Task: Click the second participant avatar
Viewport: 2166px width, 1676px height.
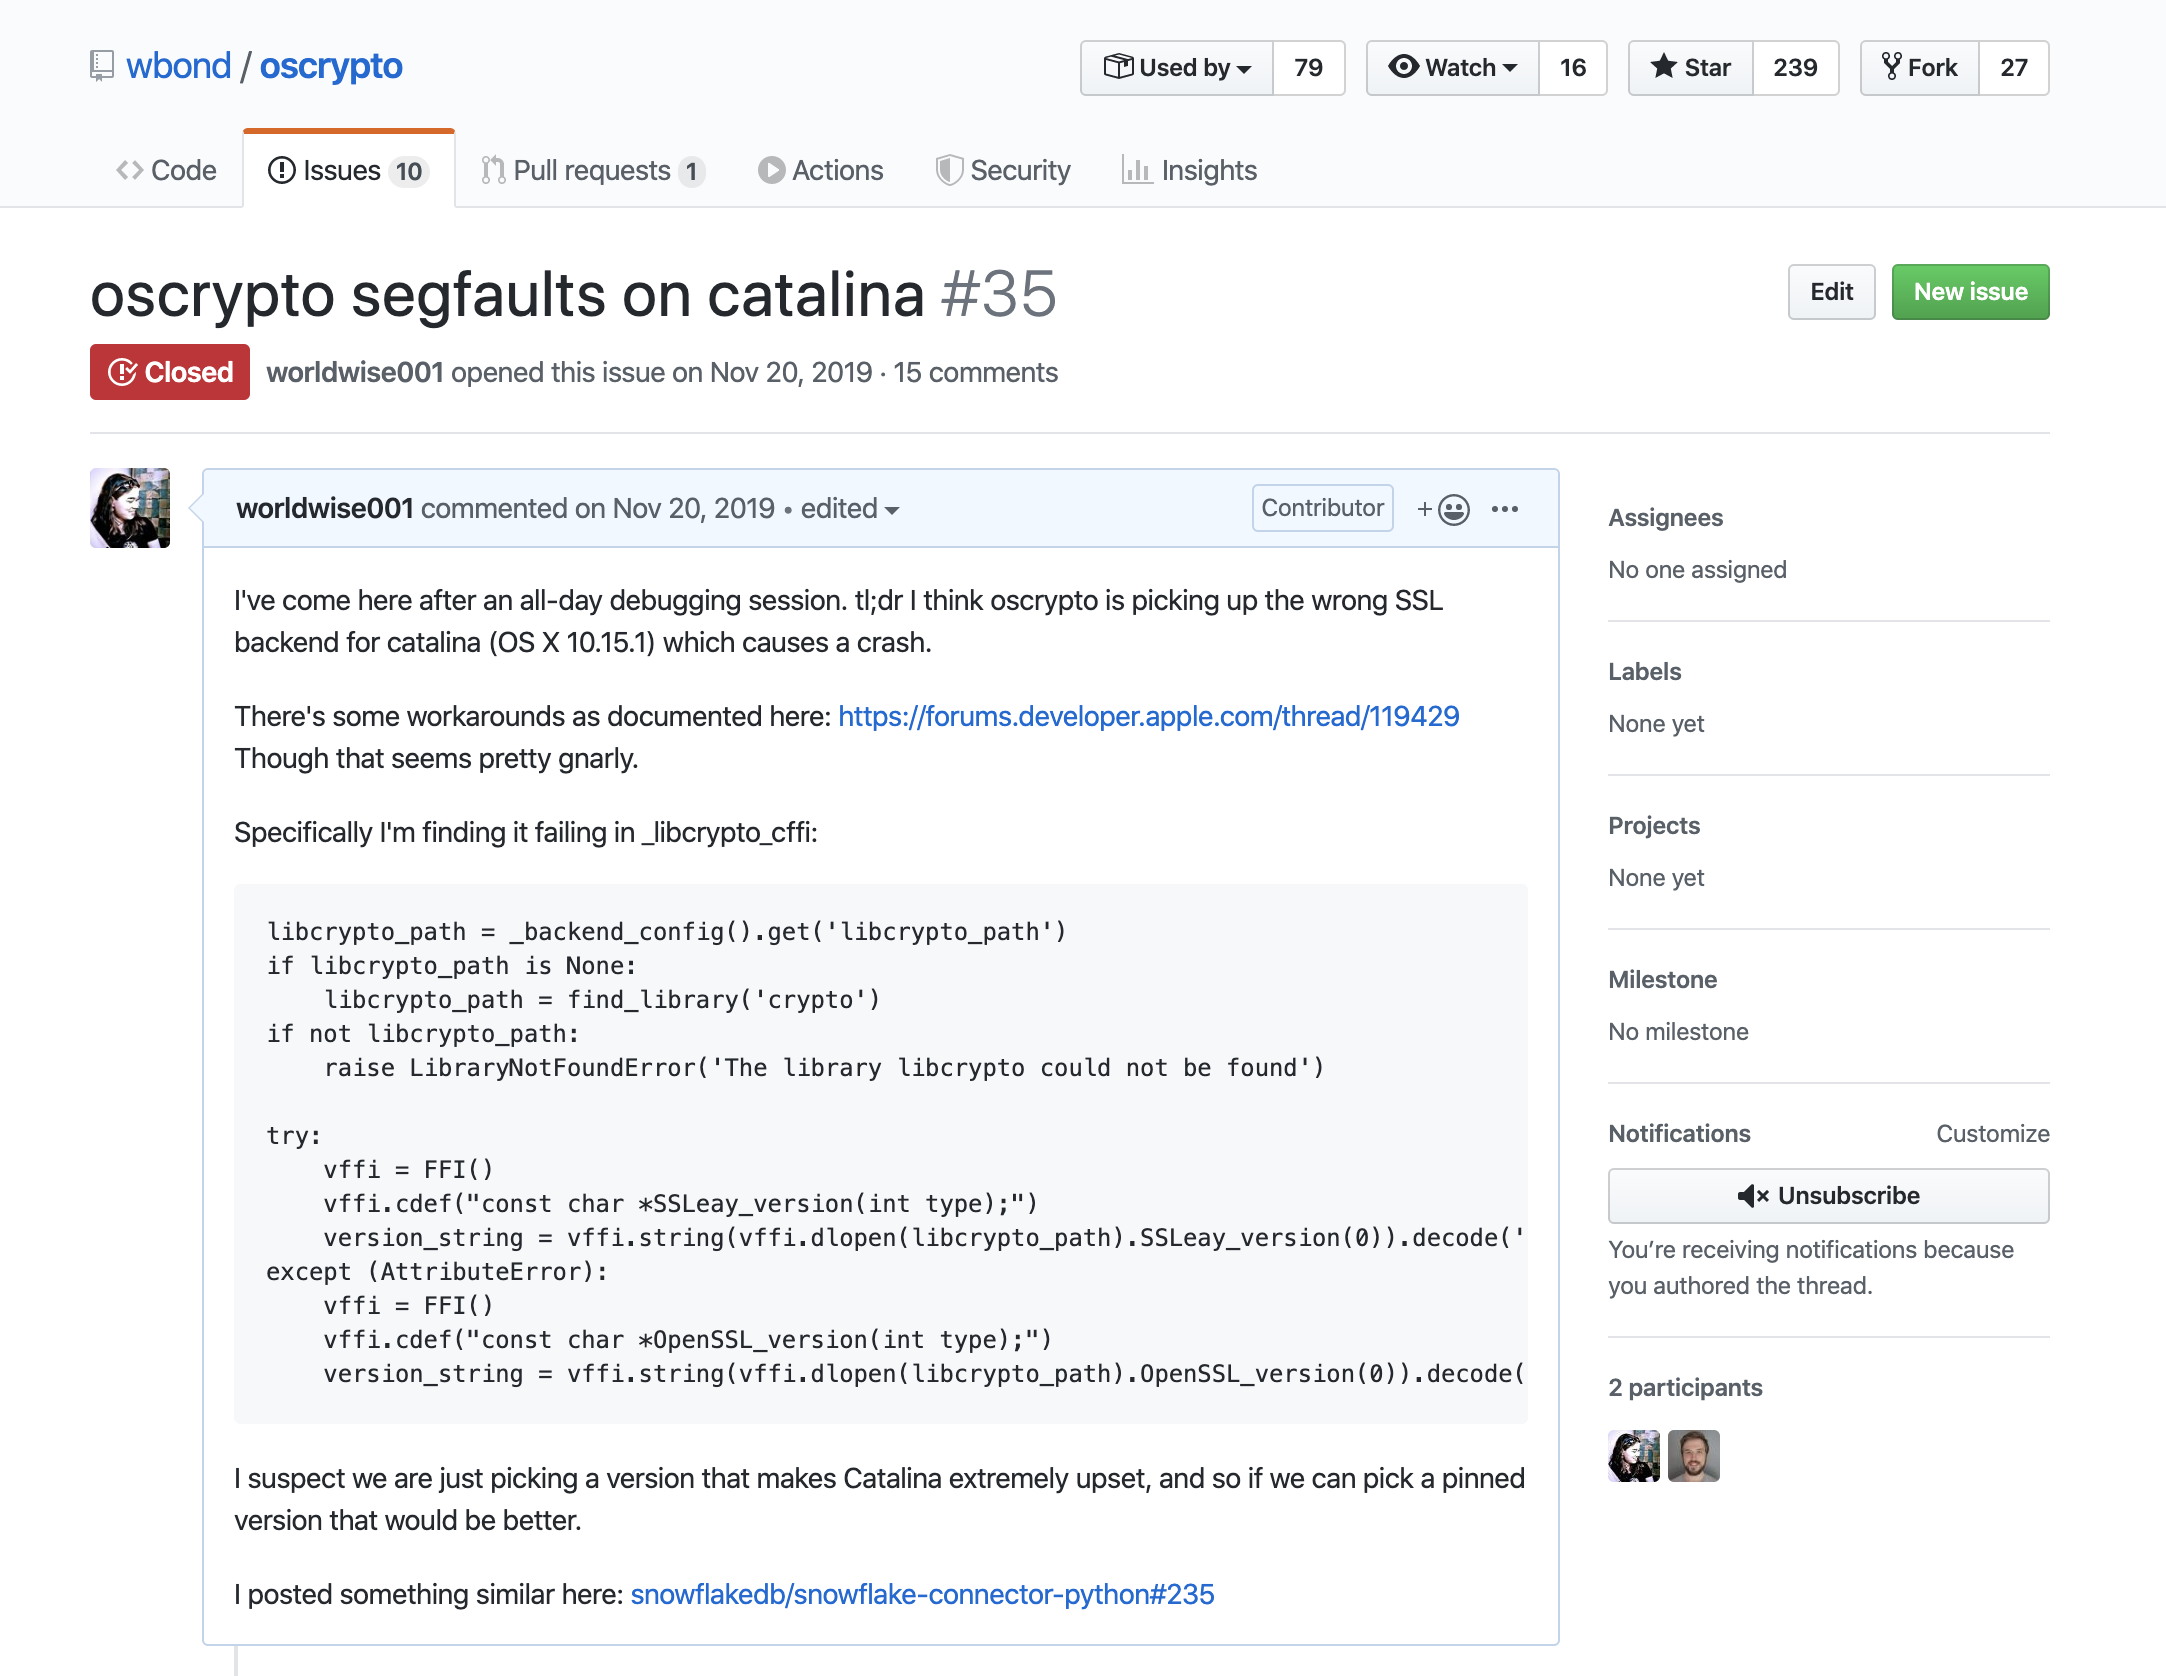Action: click(x=1694, y=1456)
